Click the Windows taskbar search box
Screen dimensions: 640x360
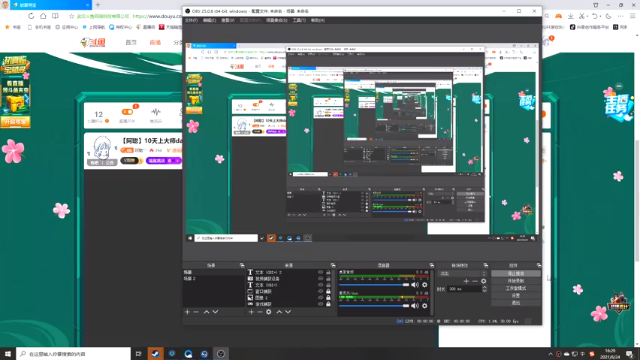point(73,353)
